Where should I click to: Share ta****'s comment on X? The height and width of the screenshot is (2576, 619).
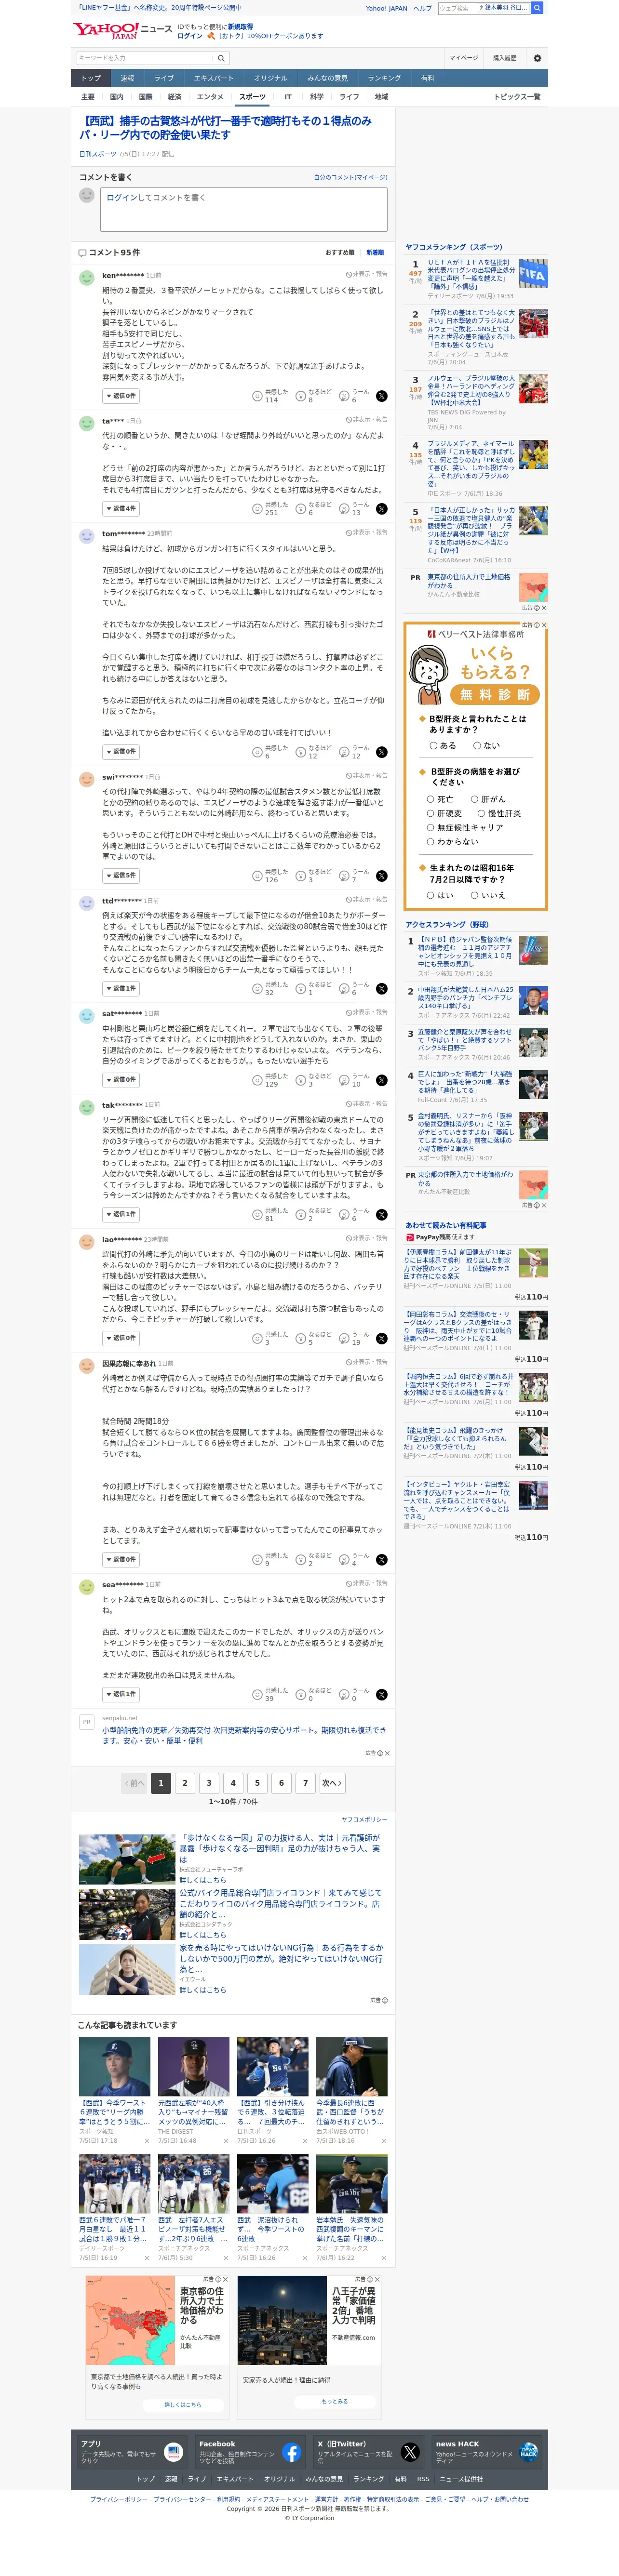click(x=381, y=509)
